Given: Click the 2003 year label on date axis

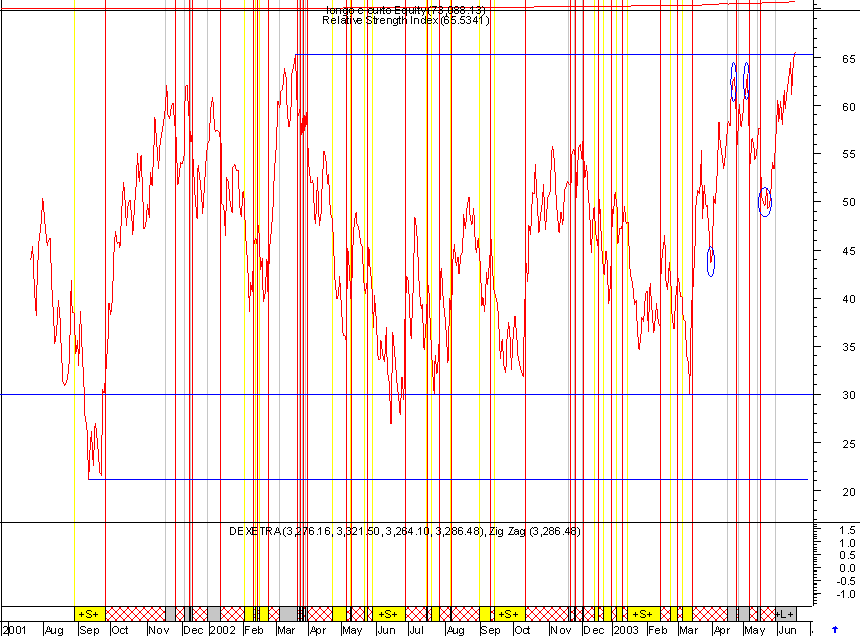Looking at the screenshot, I should [x=626, y=630].
